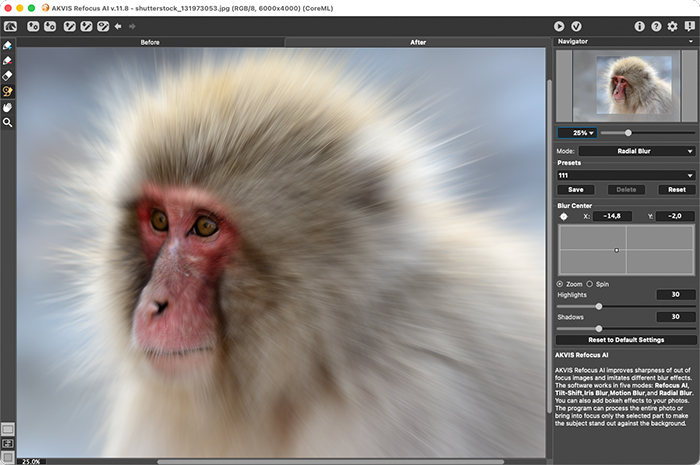The height and width of the screenshot is (465, 700).
Task: Click the Run (play) processing icon
Action: 559,26
